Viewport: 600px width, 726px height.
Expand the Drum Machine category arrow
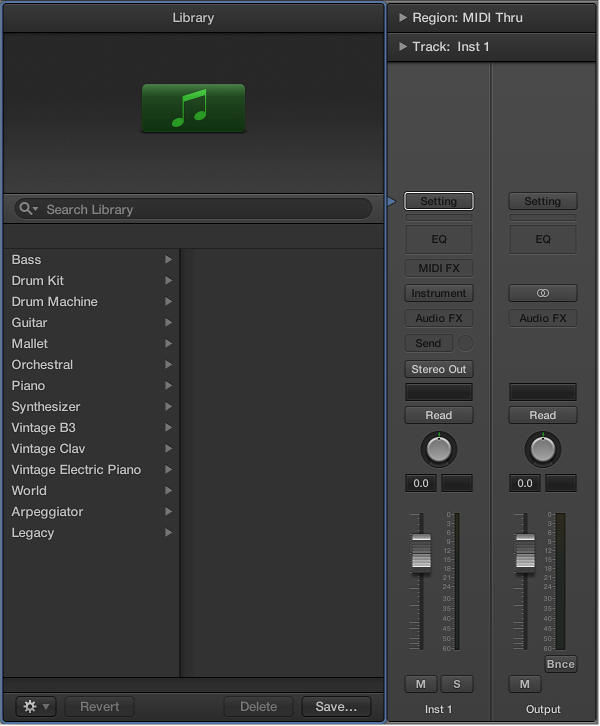(x=169, y=301)
